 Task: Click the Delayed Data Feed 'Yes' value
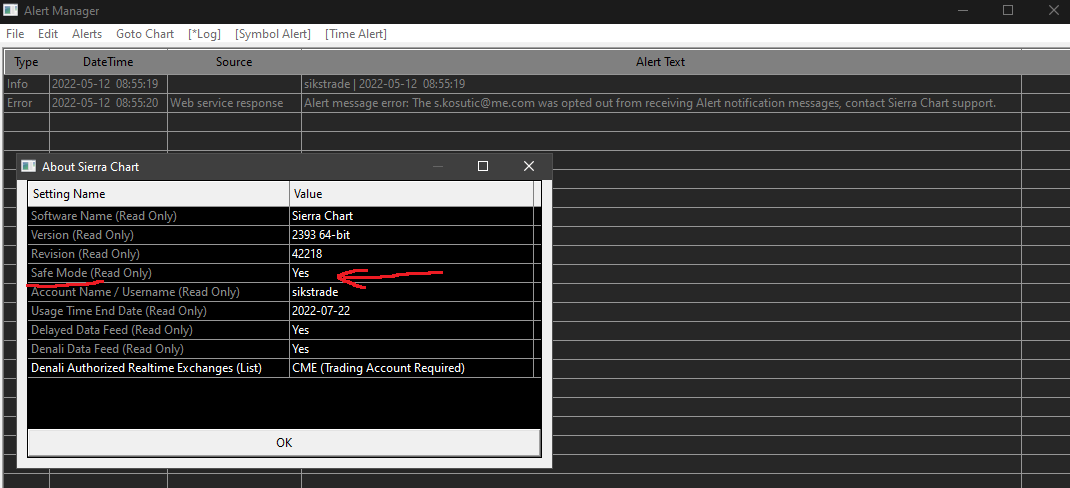point(411,330)
